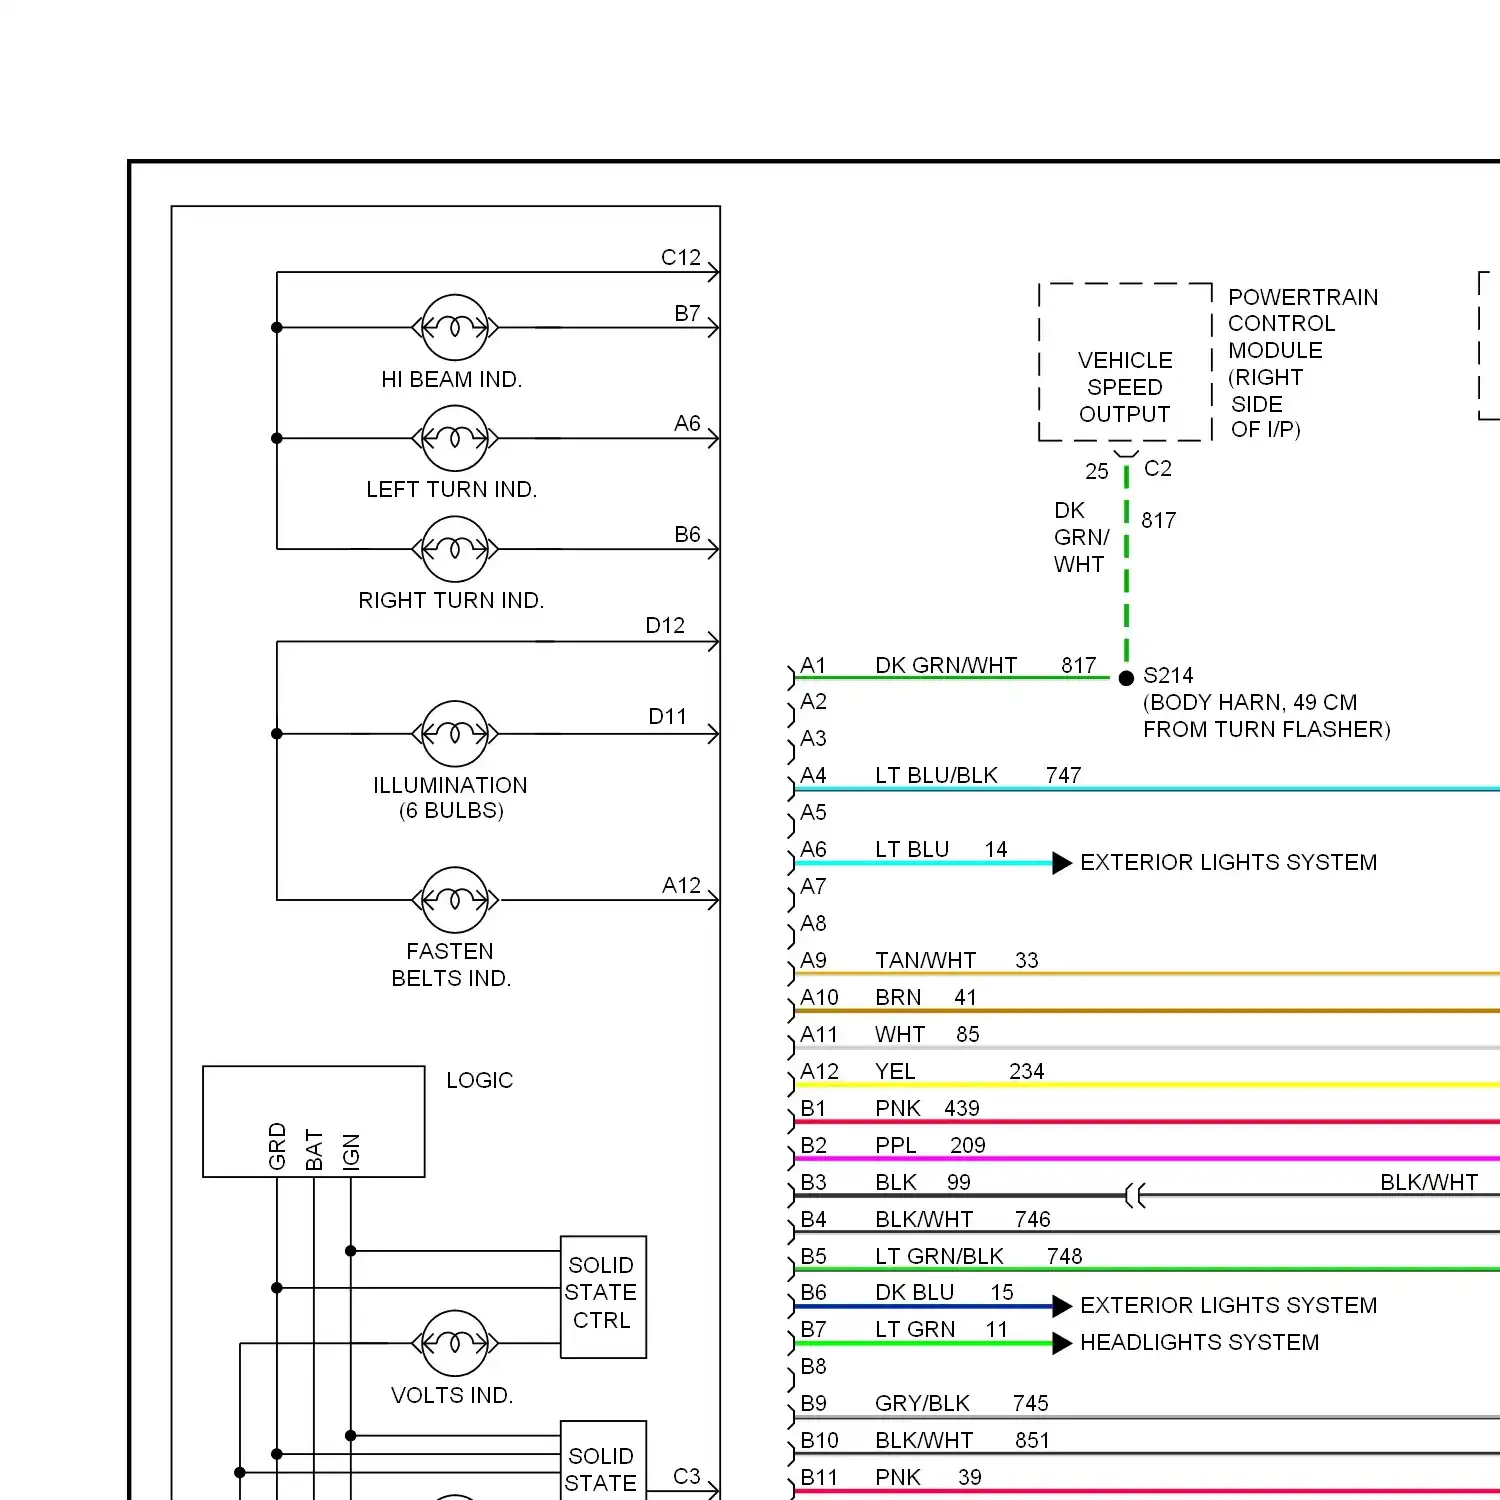
Task: Click the LEFT TURN IND. lamp symbol
Action: (455, 438)
